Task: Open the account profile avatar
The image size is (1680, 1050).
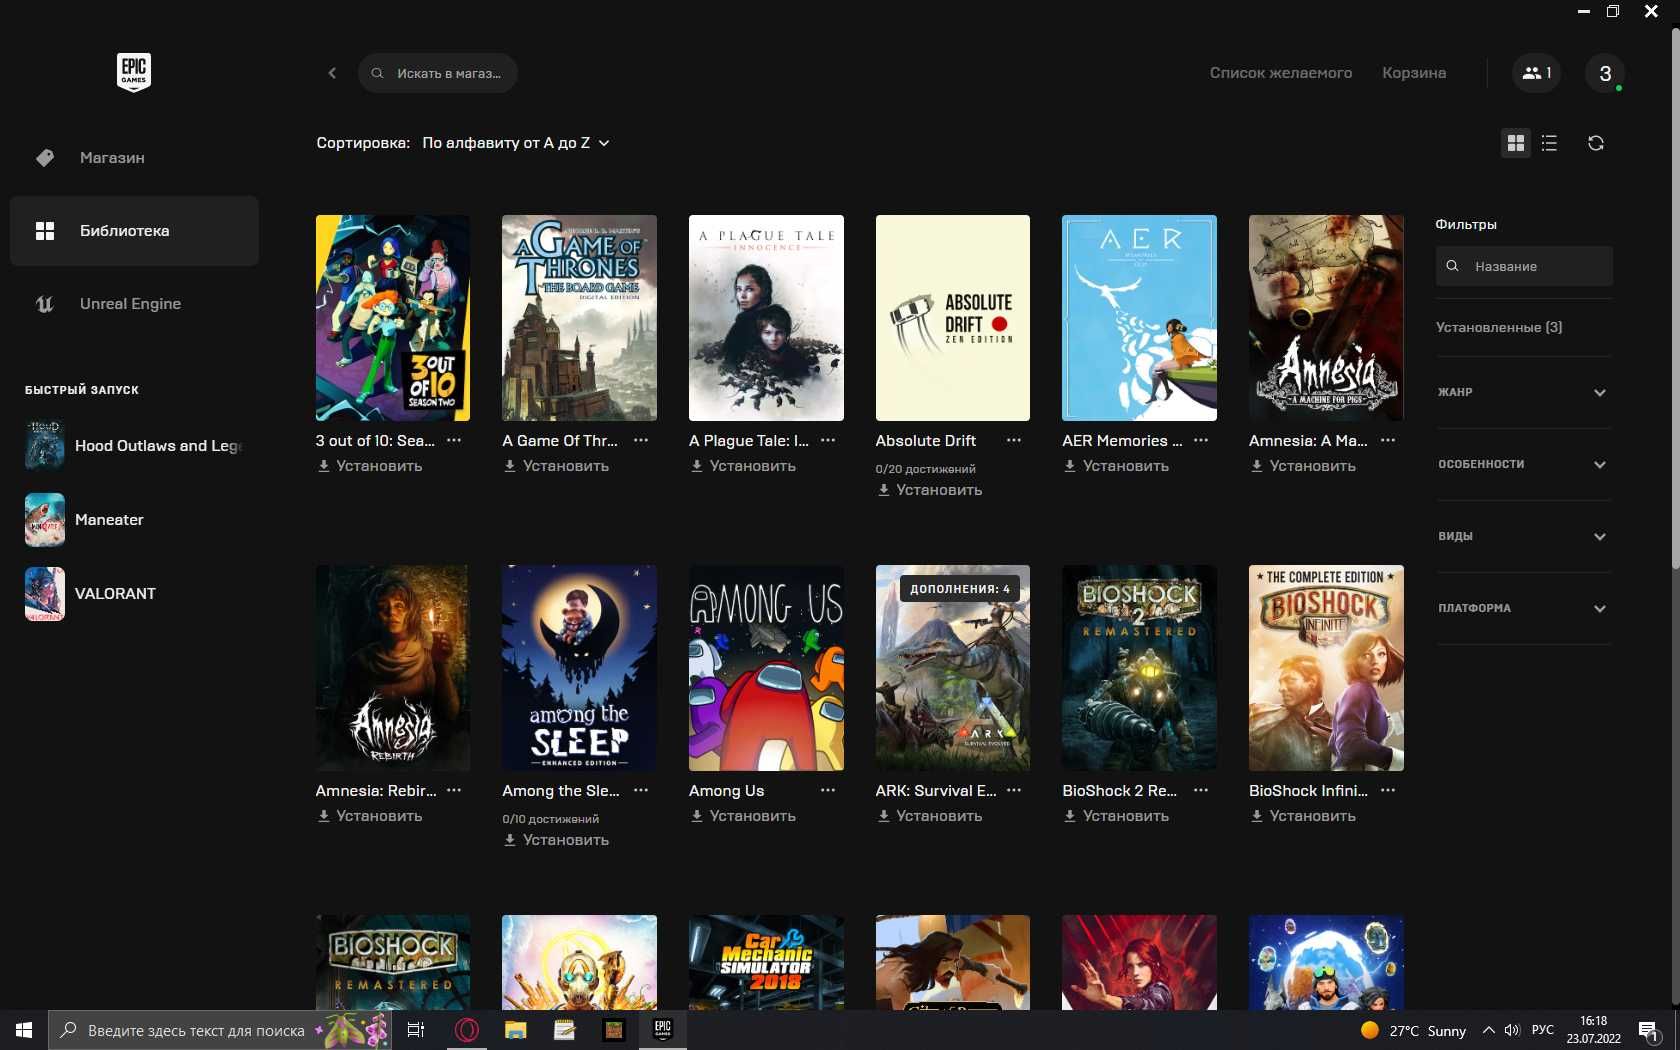Action: click(1605, 73)
